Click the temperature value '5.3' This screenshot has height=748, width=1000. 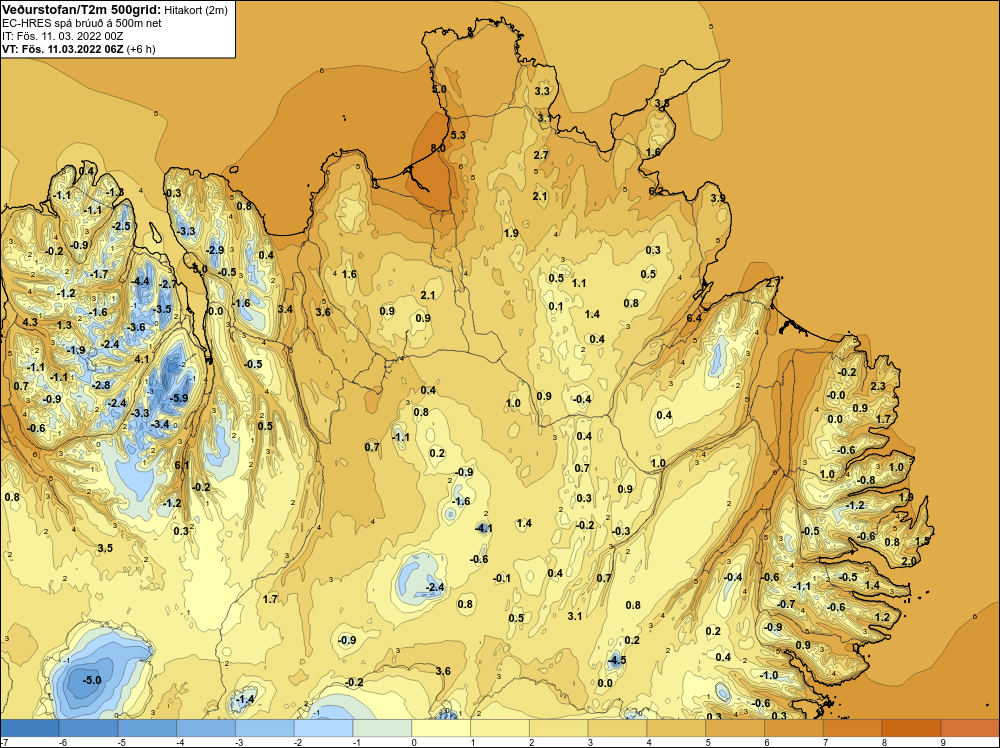(458, 135)
